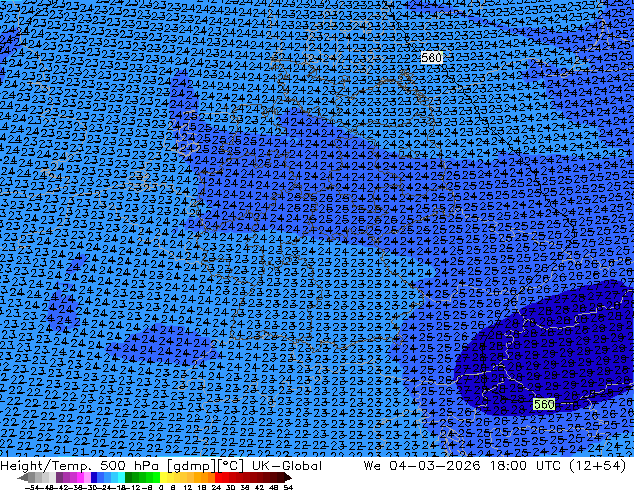Click the 18:00 UTC valid time

525,466
